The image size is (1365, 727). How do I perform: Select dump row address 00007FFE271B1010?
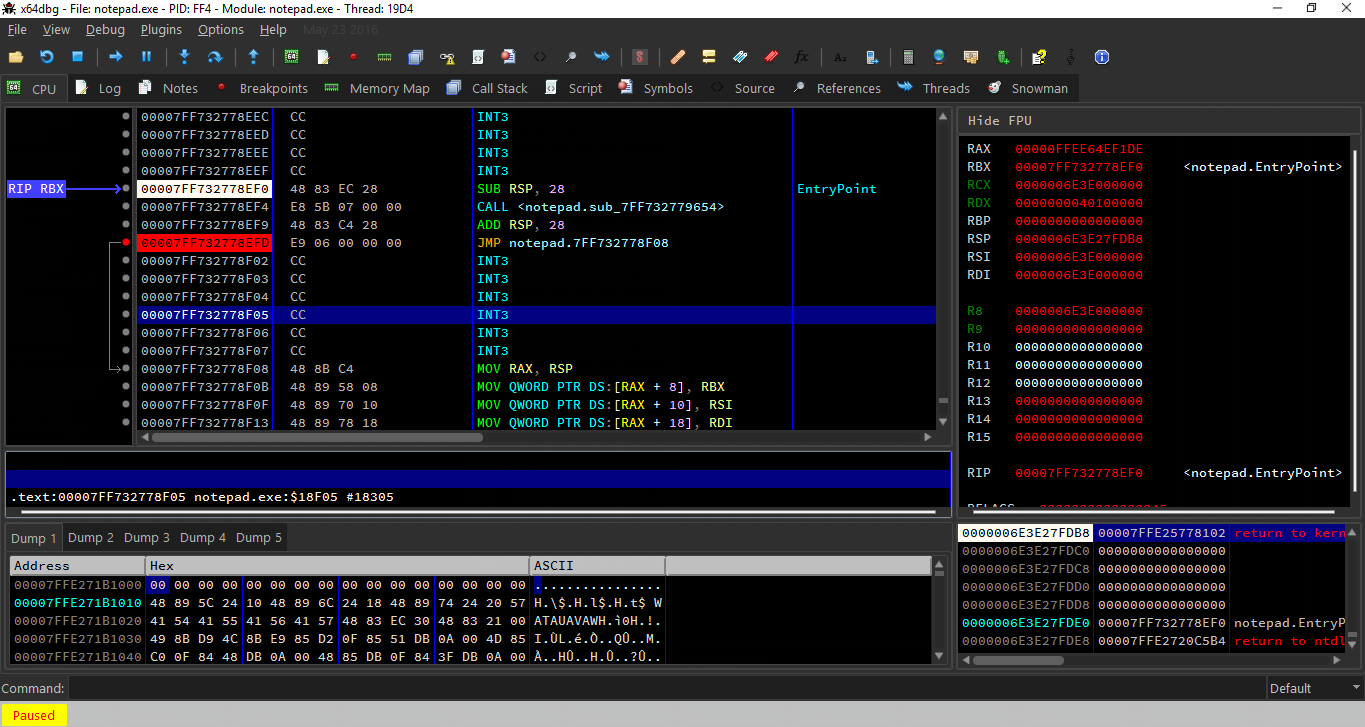(77, 603)
